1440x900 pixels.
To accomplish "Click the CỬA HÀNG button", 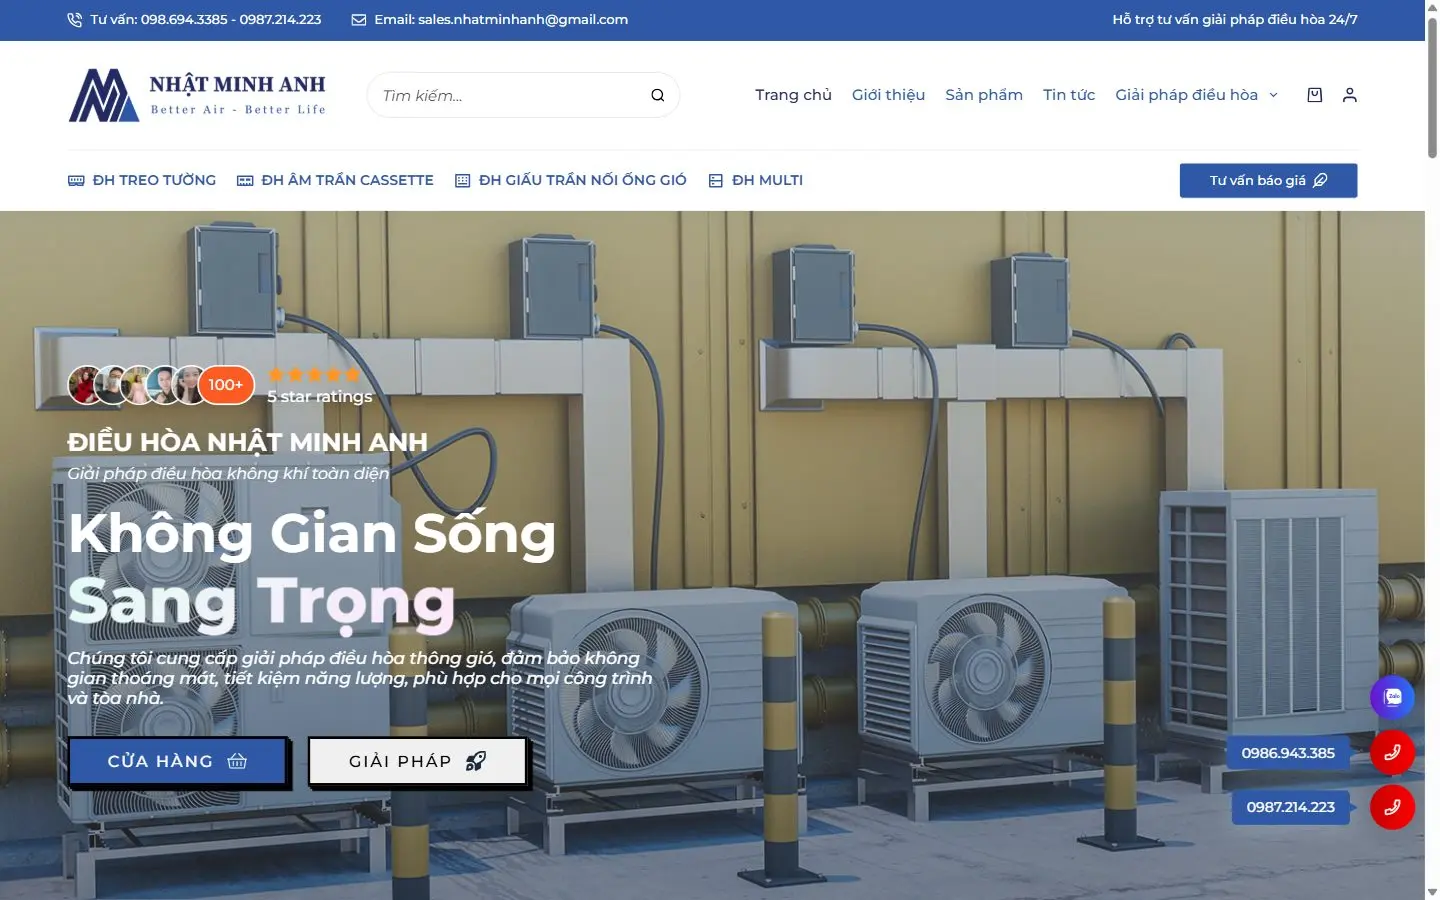I will click(x=177, y=761).
